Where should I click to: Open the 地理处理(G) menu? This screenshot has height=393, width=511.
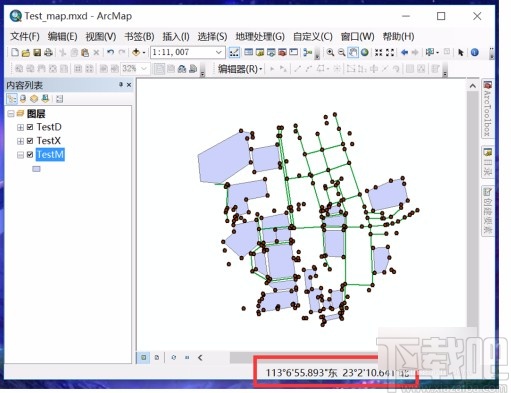coord(260,36)
